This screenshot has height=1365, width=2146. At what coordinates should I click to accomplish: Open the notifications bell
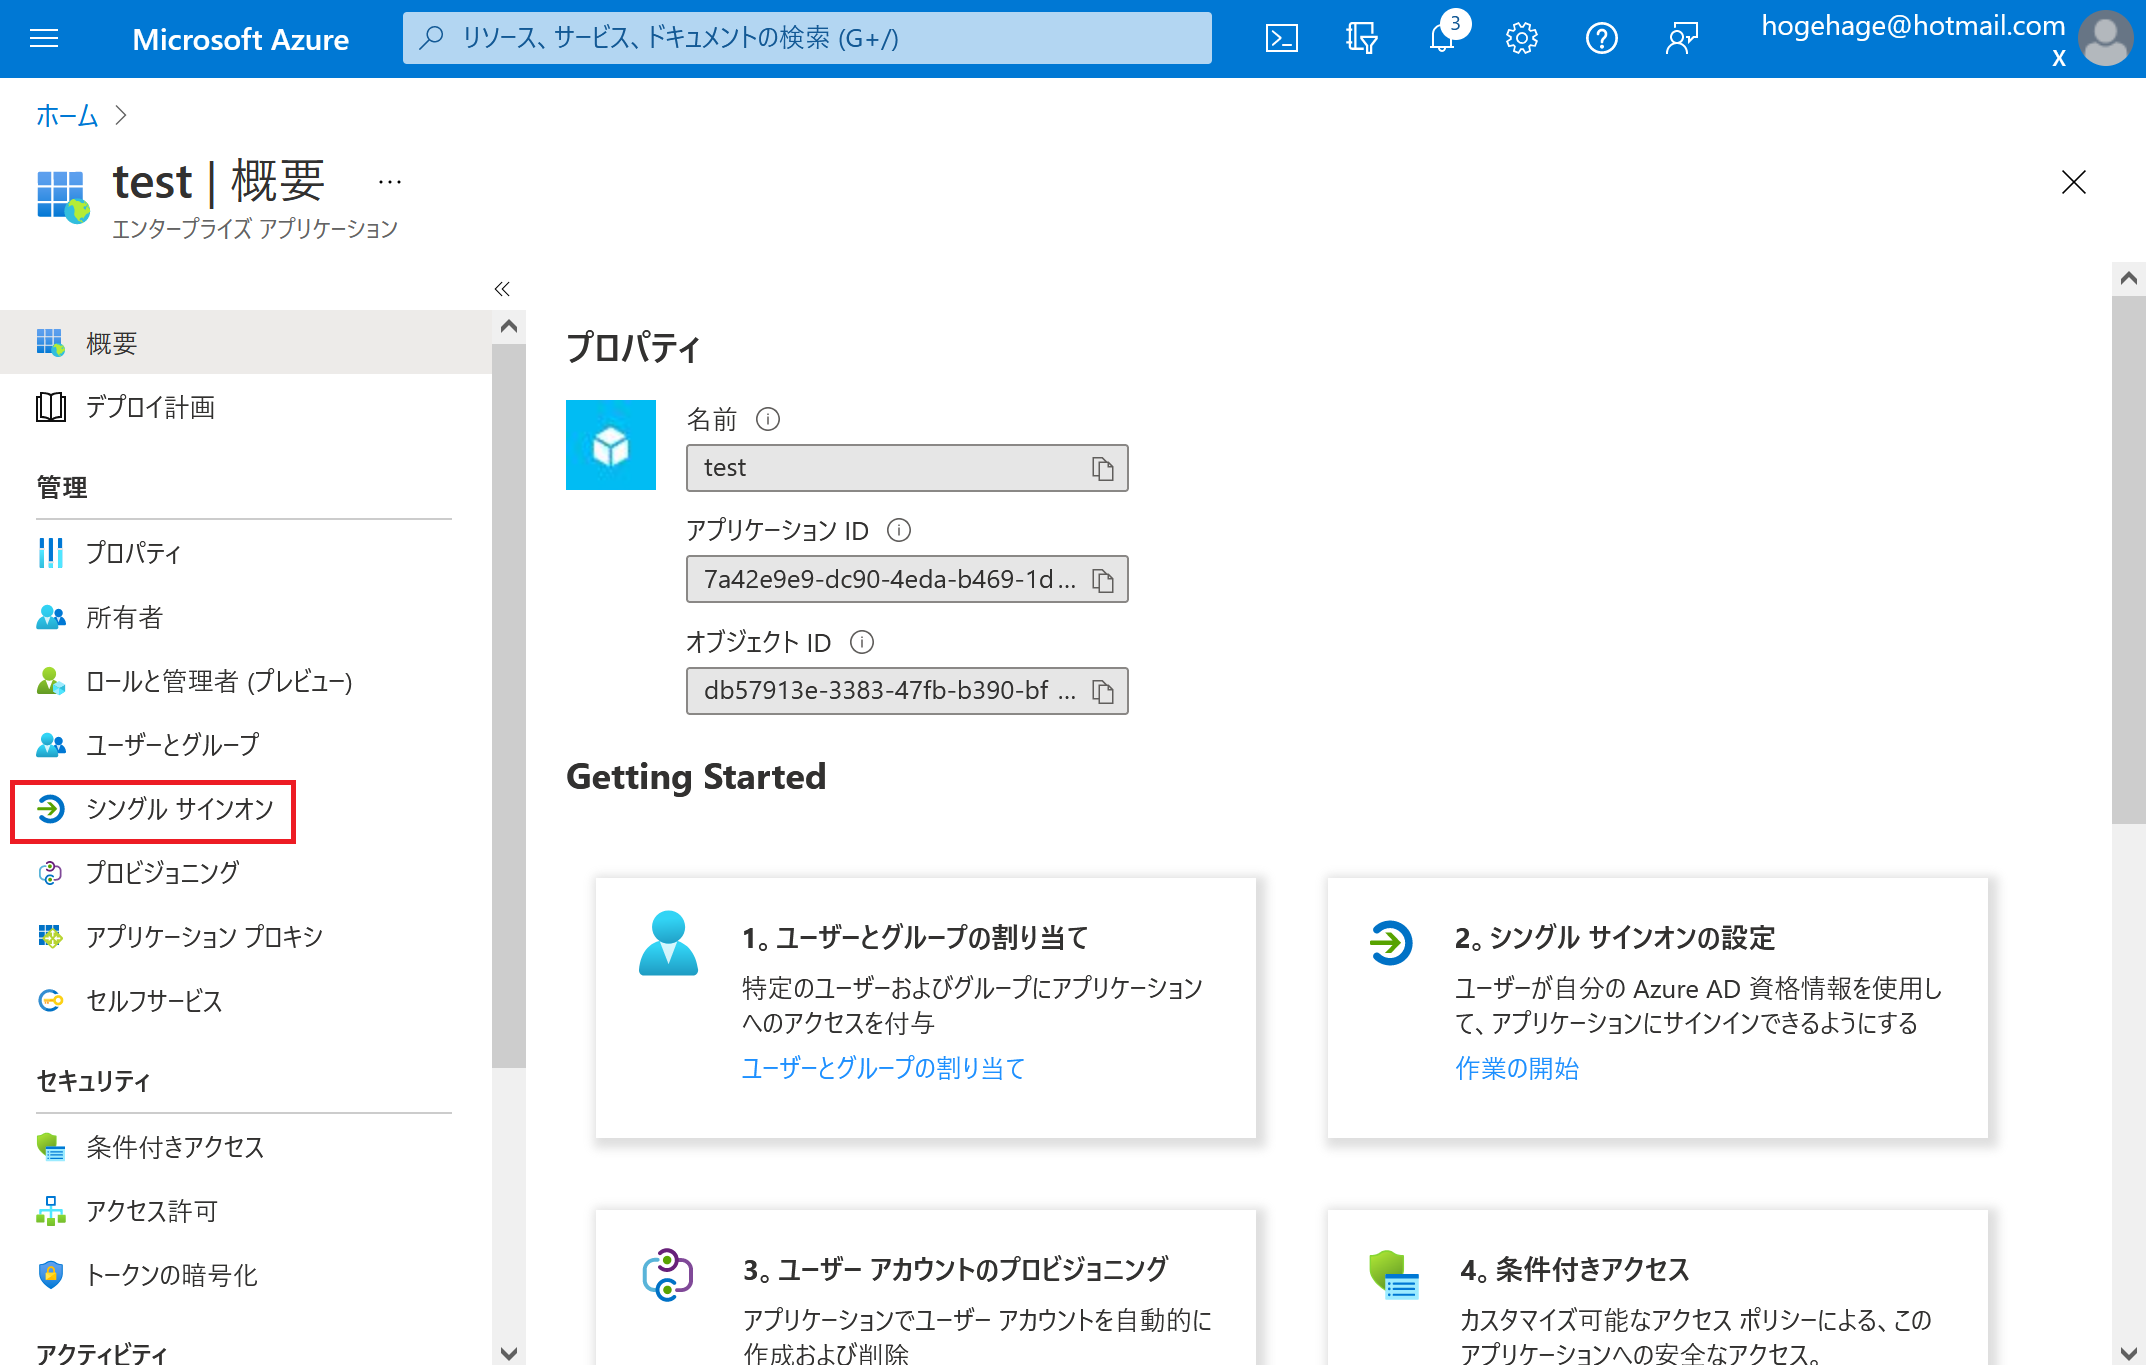click(x=1442, y=38)
